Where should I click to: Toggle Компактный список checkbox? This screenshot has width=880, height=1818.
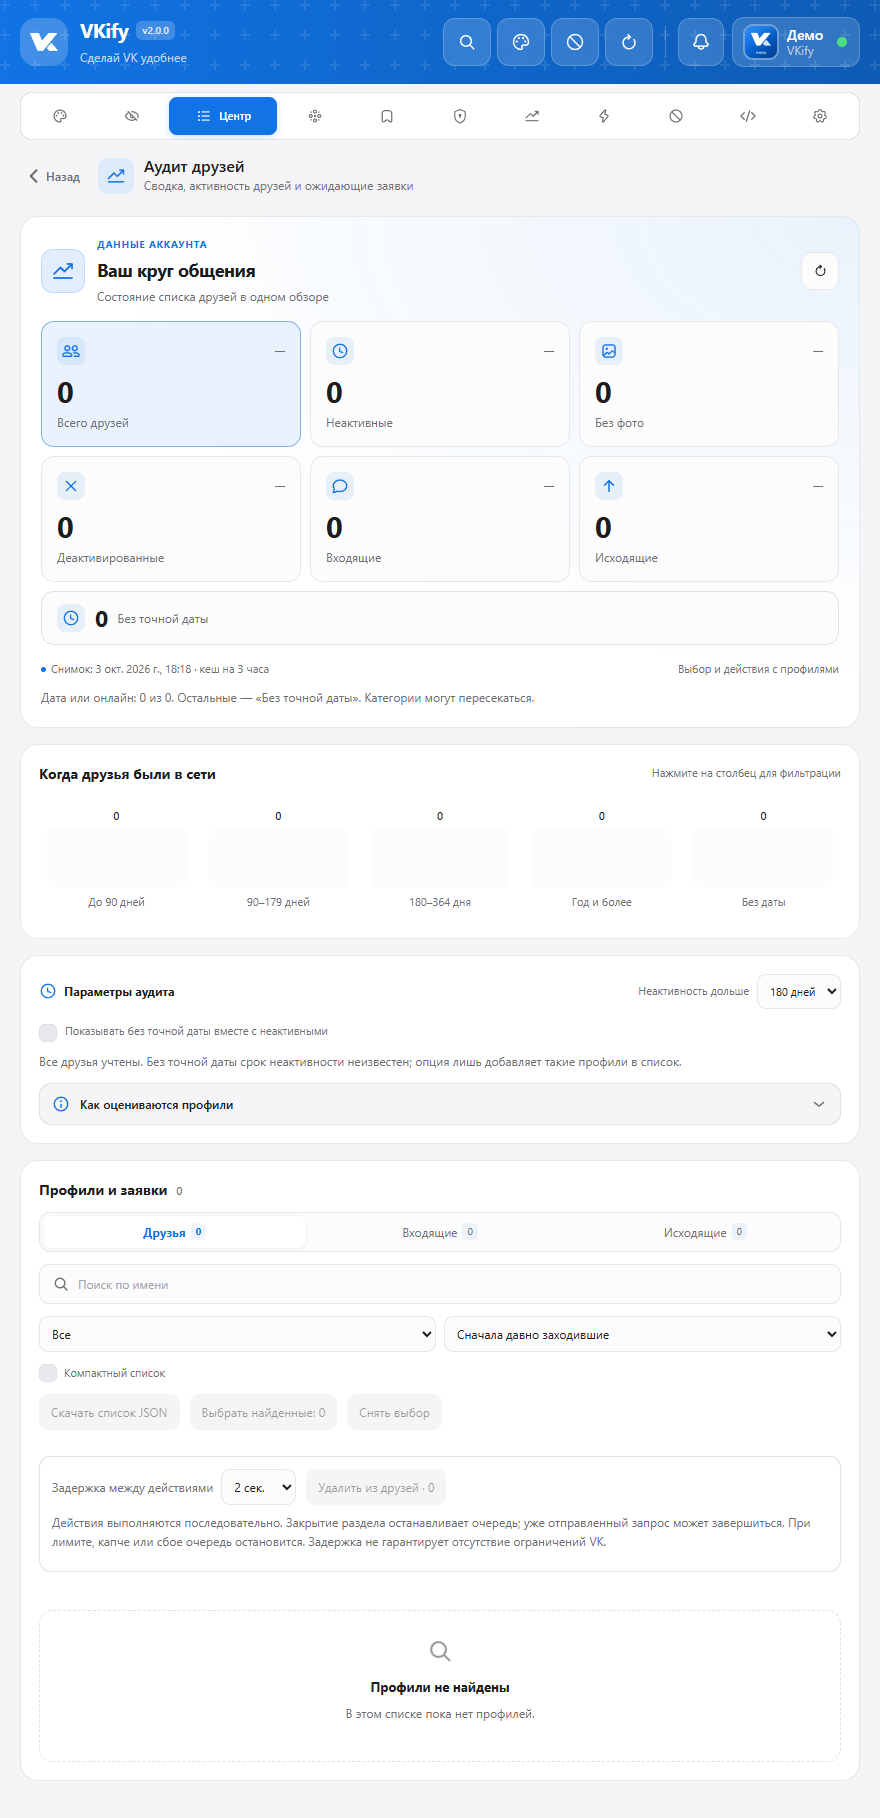(x=48, y=1373)
